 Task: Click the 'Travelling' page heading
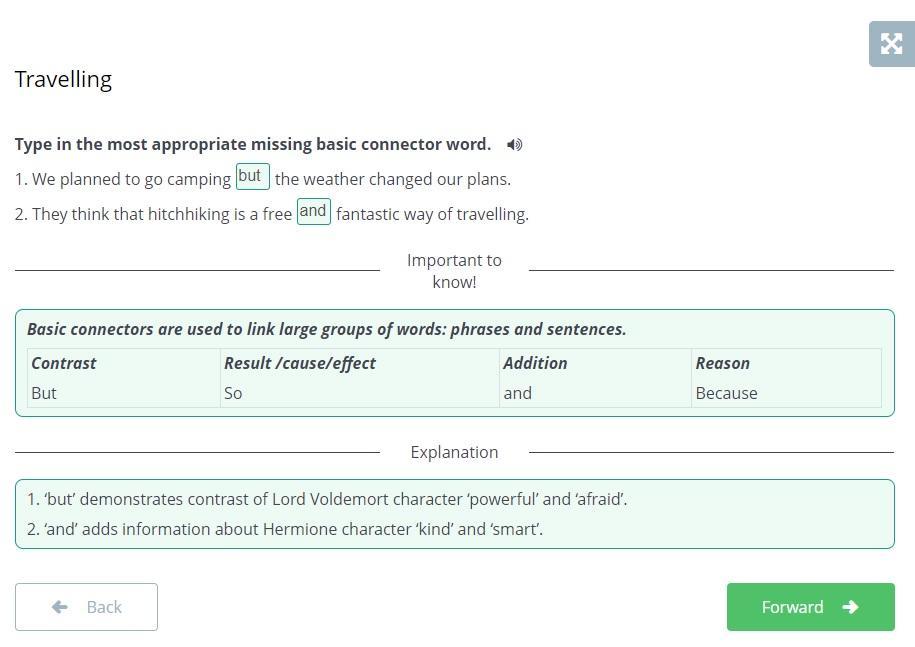tap(63, 79)
